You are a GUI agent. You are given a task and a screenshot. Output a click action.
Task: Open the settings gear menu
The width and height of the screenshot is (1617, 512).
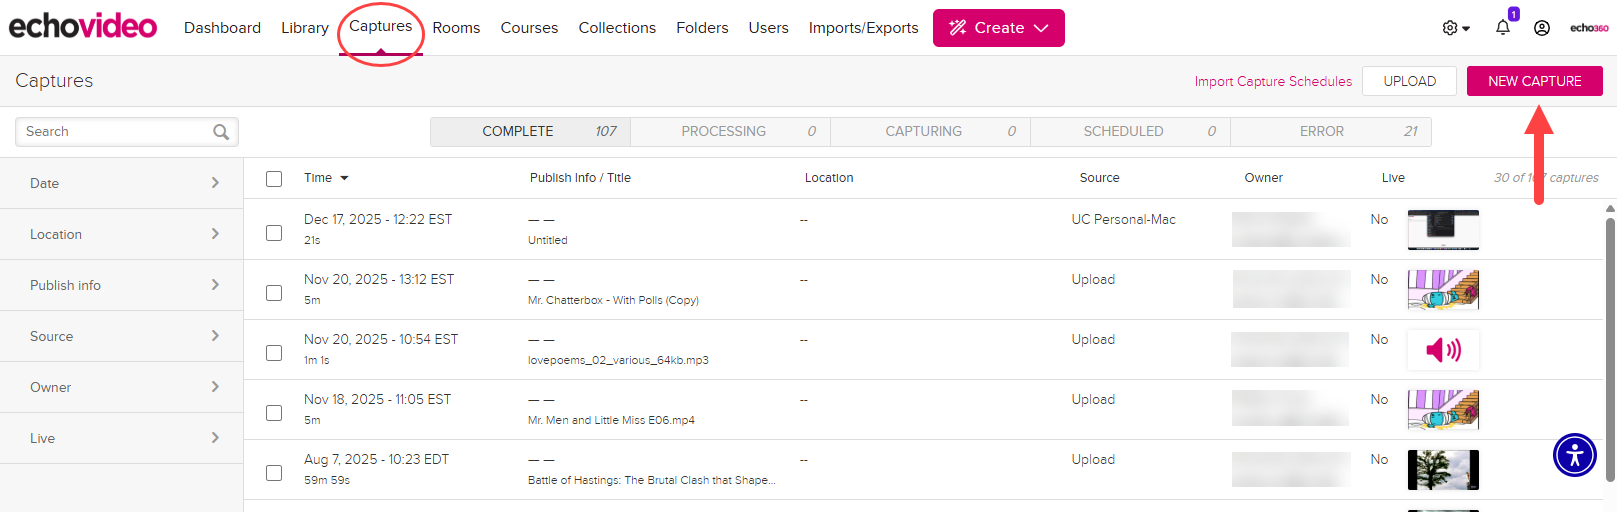[x=1455, y=28]
